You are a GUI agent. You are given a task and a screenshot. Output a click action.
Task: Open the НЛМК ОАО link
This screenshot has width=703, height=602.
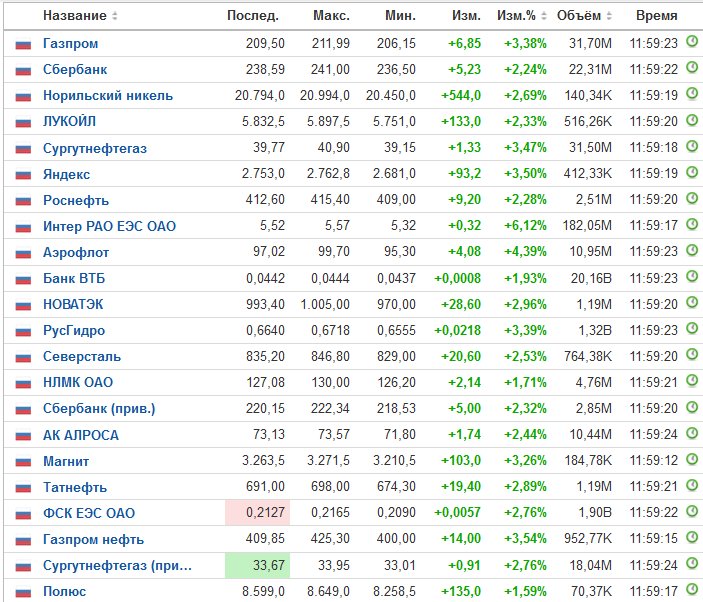pos(78,382)
